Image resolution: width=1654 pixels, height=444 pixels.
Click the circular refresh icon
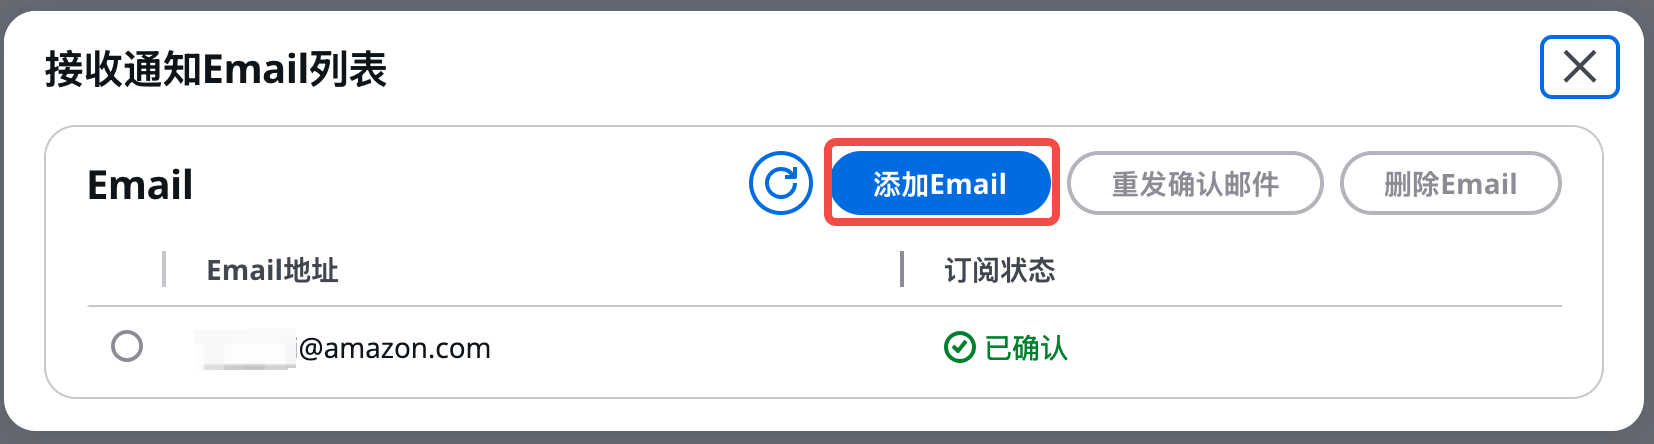pos(780,183)
